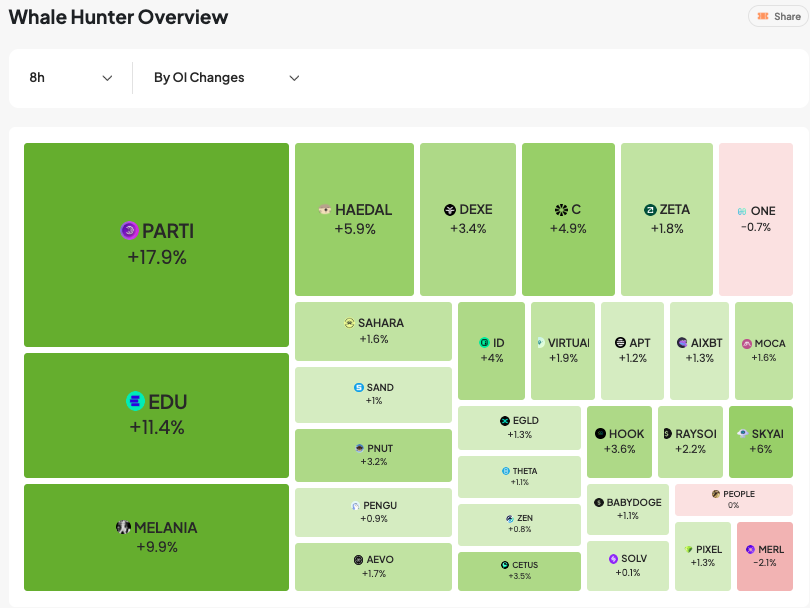Click the PNUT token icon
This screenshot has width=810, height=608.
[x=360, y=448]
